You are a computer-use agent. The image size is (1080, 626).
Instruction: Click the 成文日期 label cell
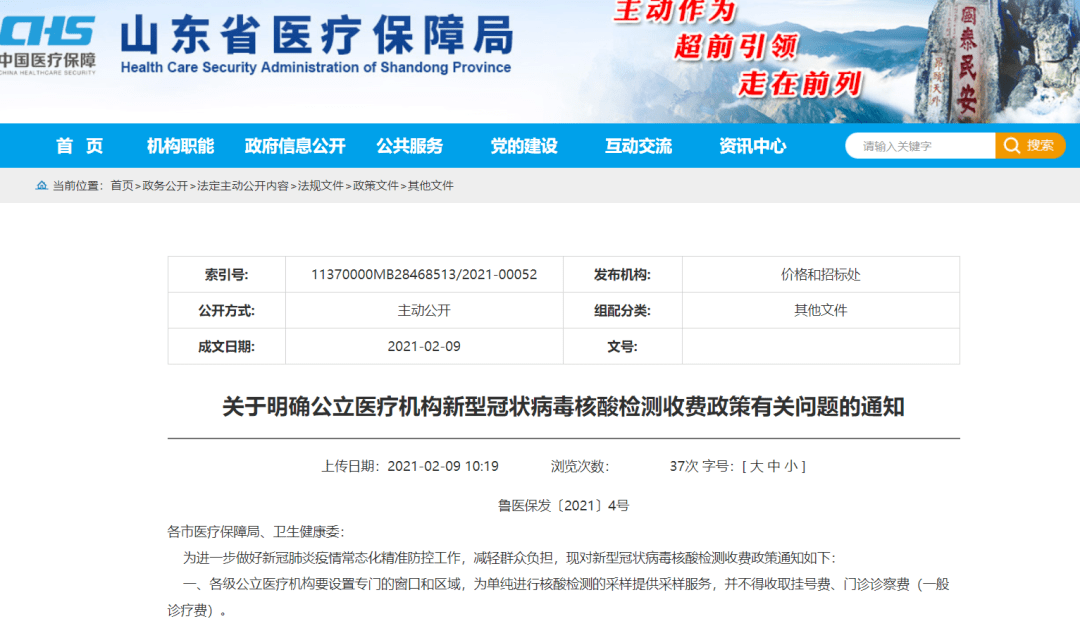pos(227,346)
